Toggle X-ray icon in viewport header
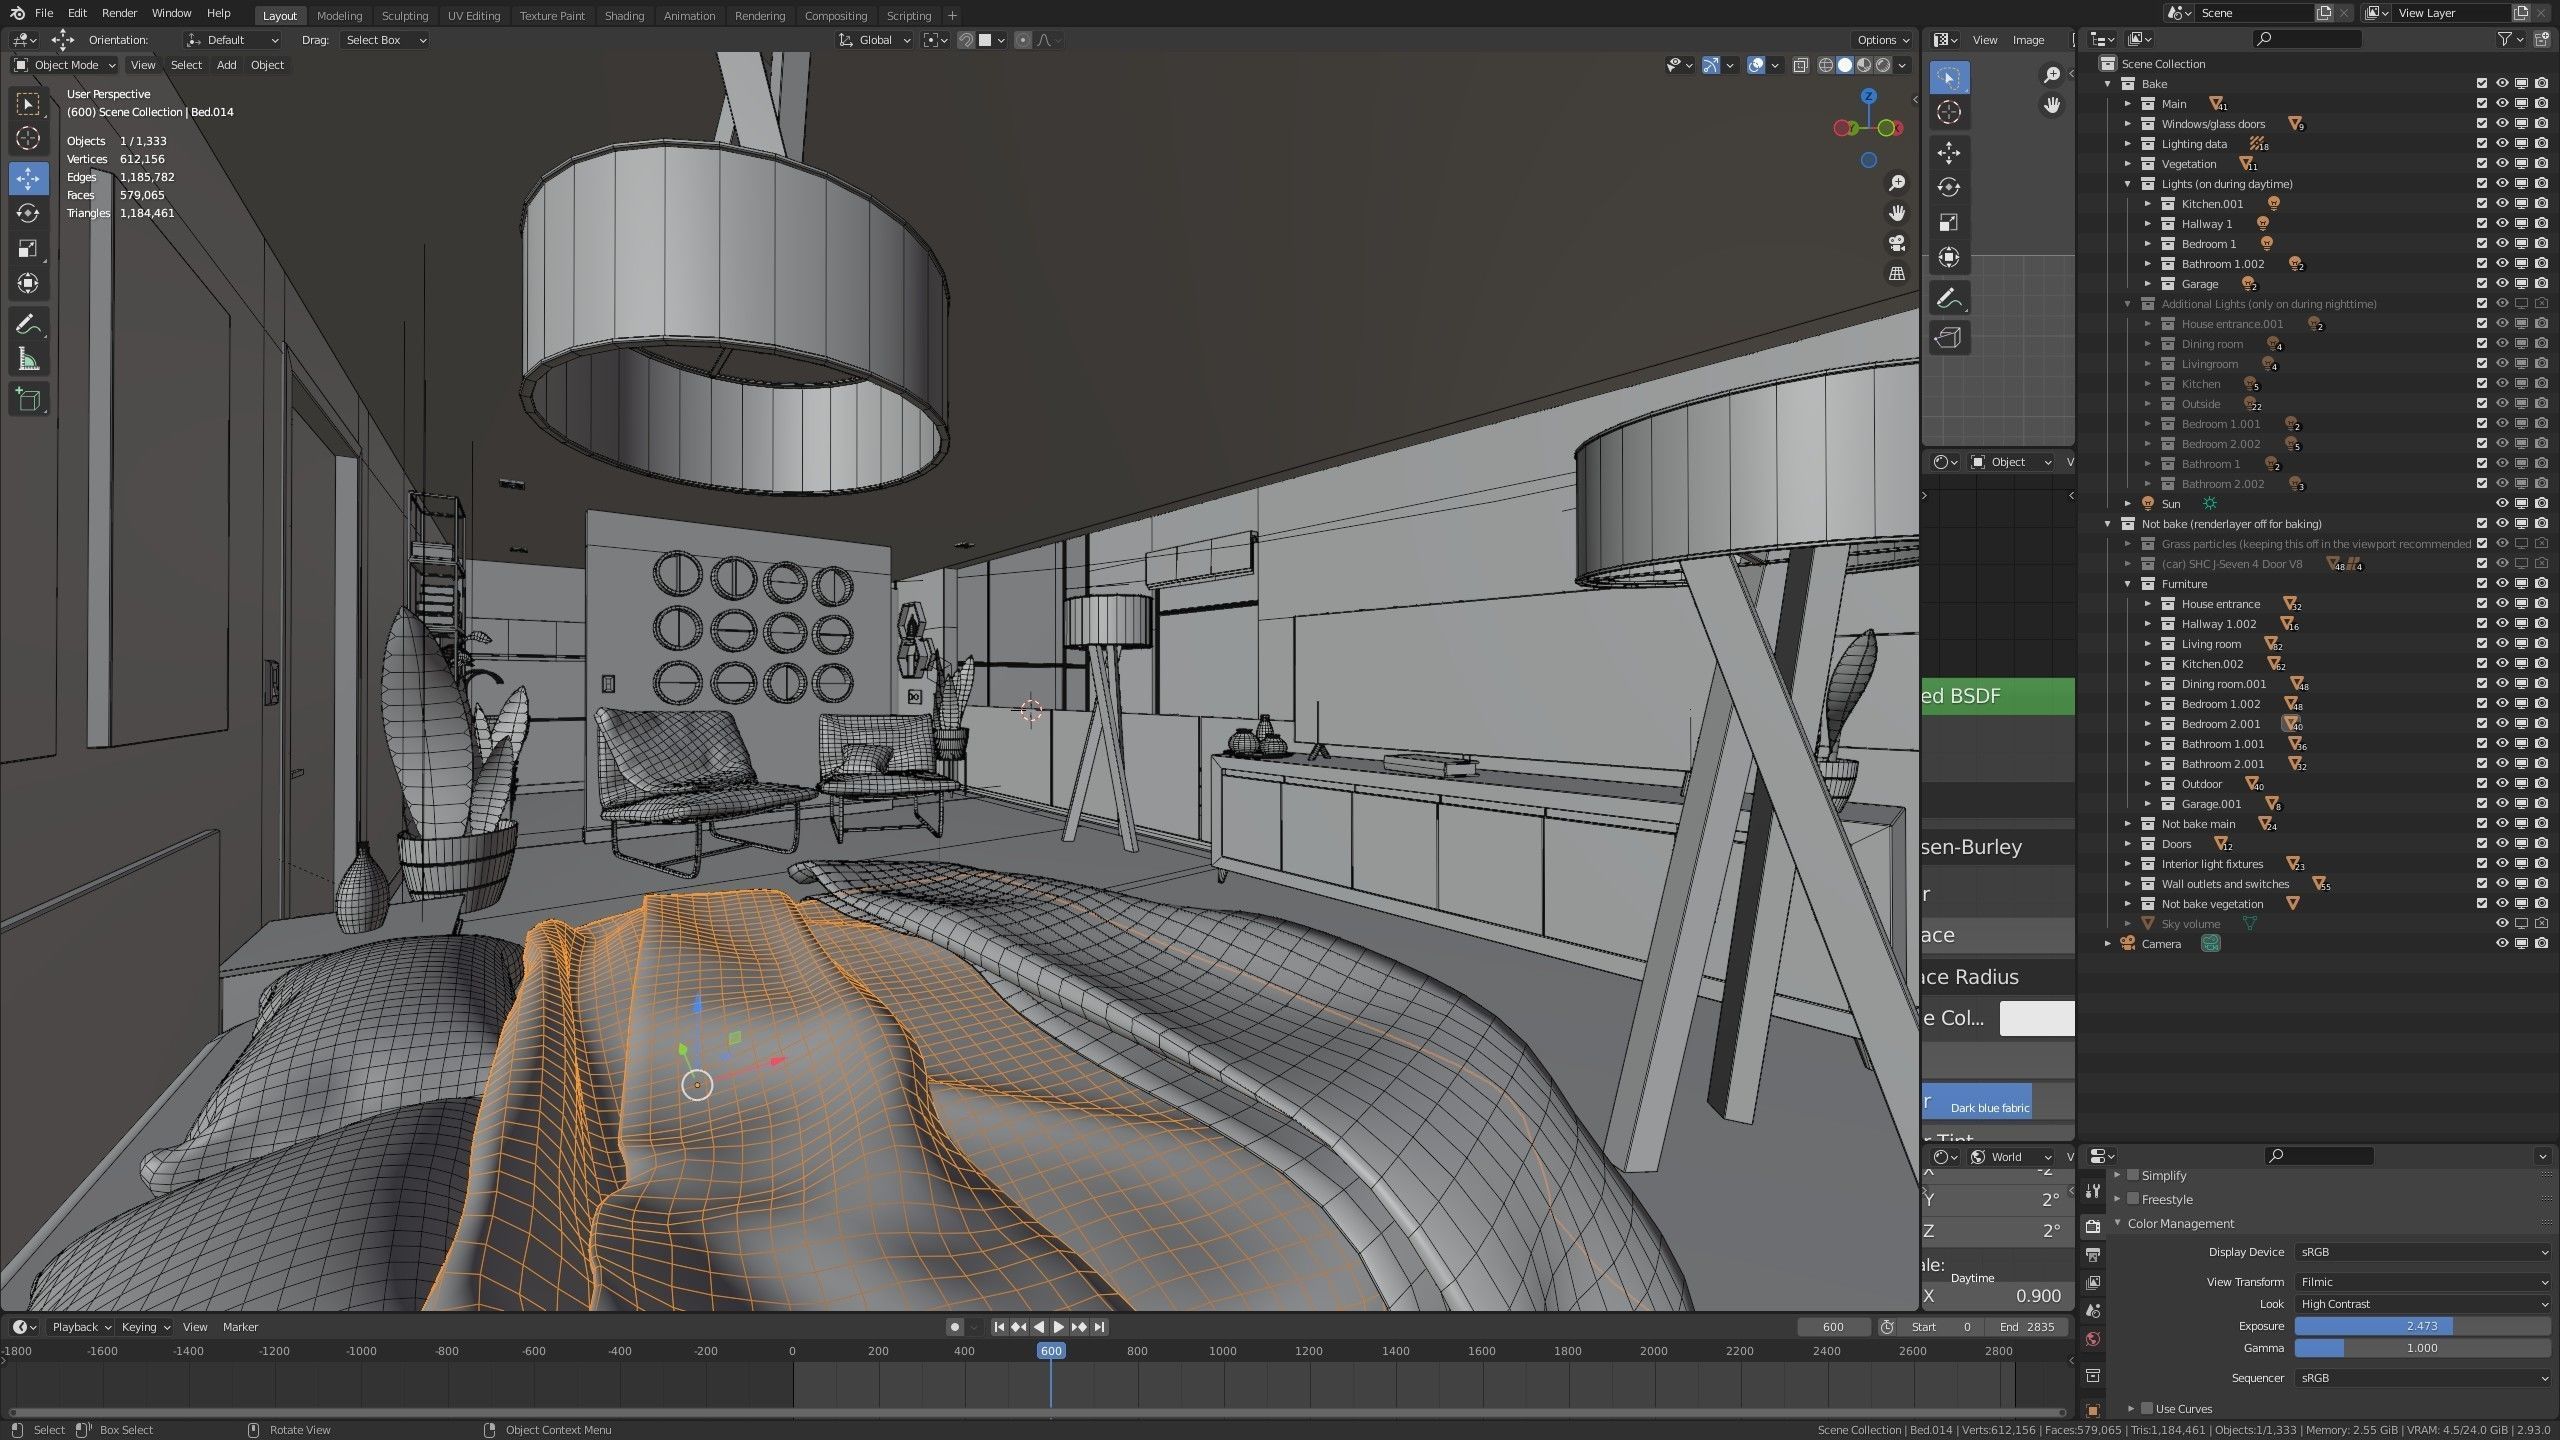Viewport: 2560px width, 1440px height. coord(1800,65)
